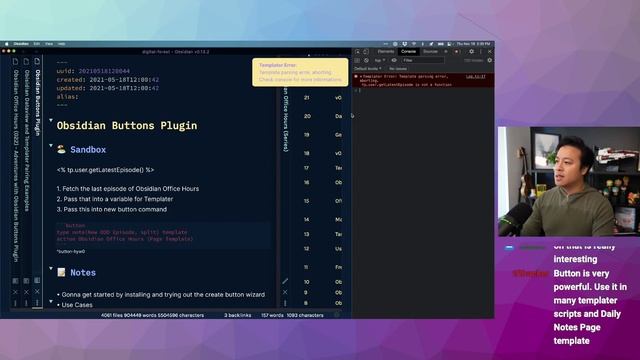The image size is (640, 360).
Task: Switch to the DevTools Console tab
Action: [x=408, y=51]
